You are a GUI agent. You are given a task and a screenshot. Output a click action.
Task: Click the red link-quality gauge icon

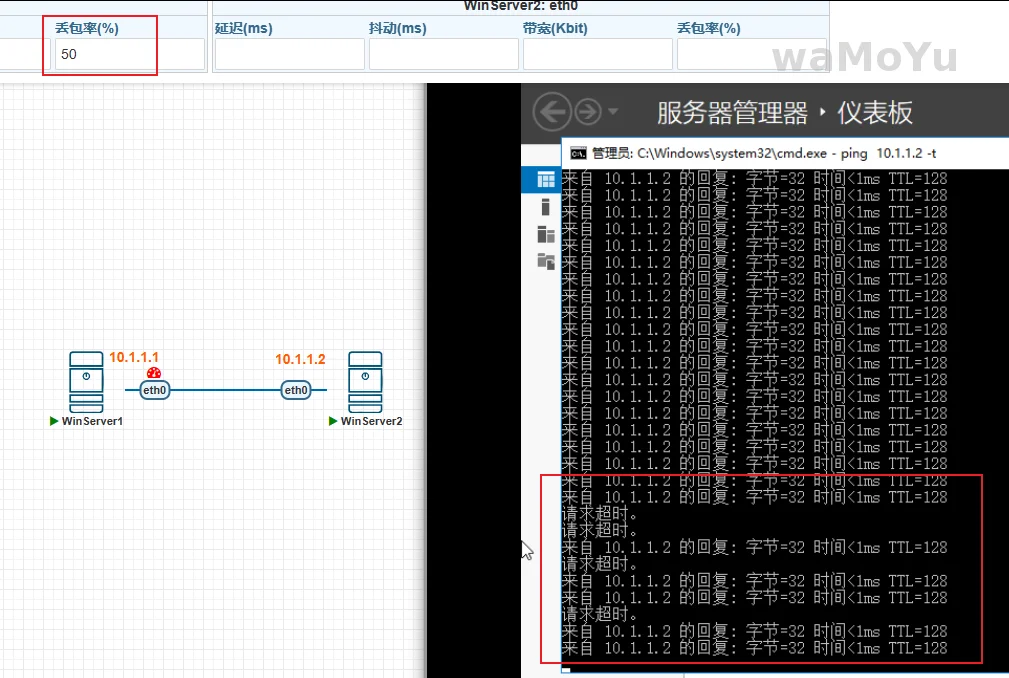[x=154, y=373]
